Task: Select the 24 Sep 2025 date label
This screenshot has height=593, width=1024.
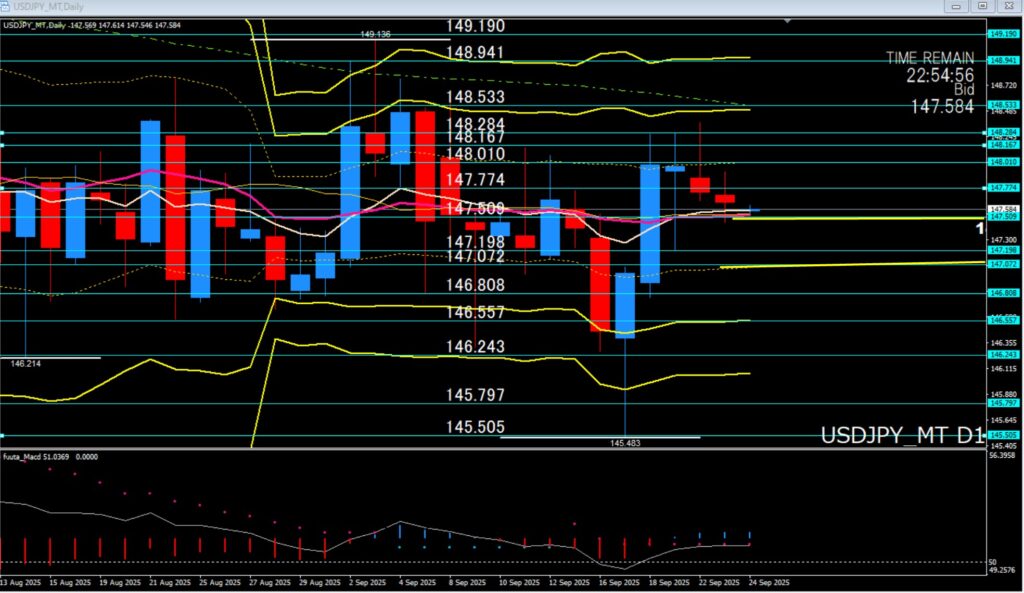Action: (769, 582)
